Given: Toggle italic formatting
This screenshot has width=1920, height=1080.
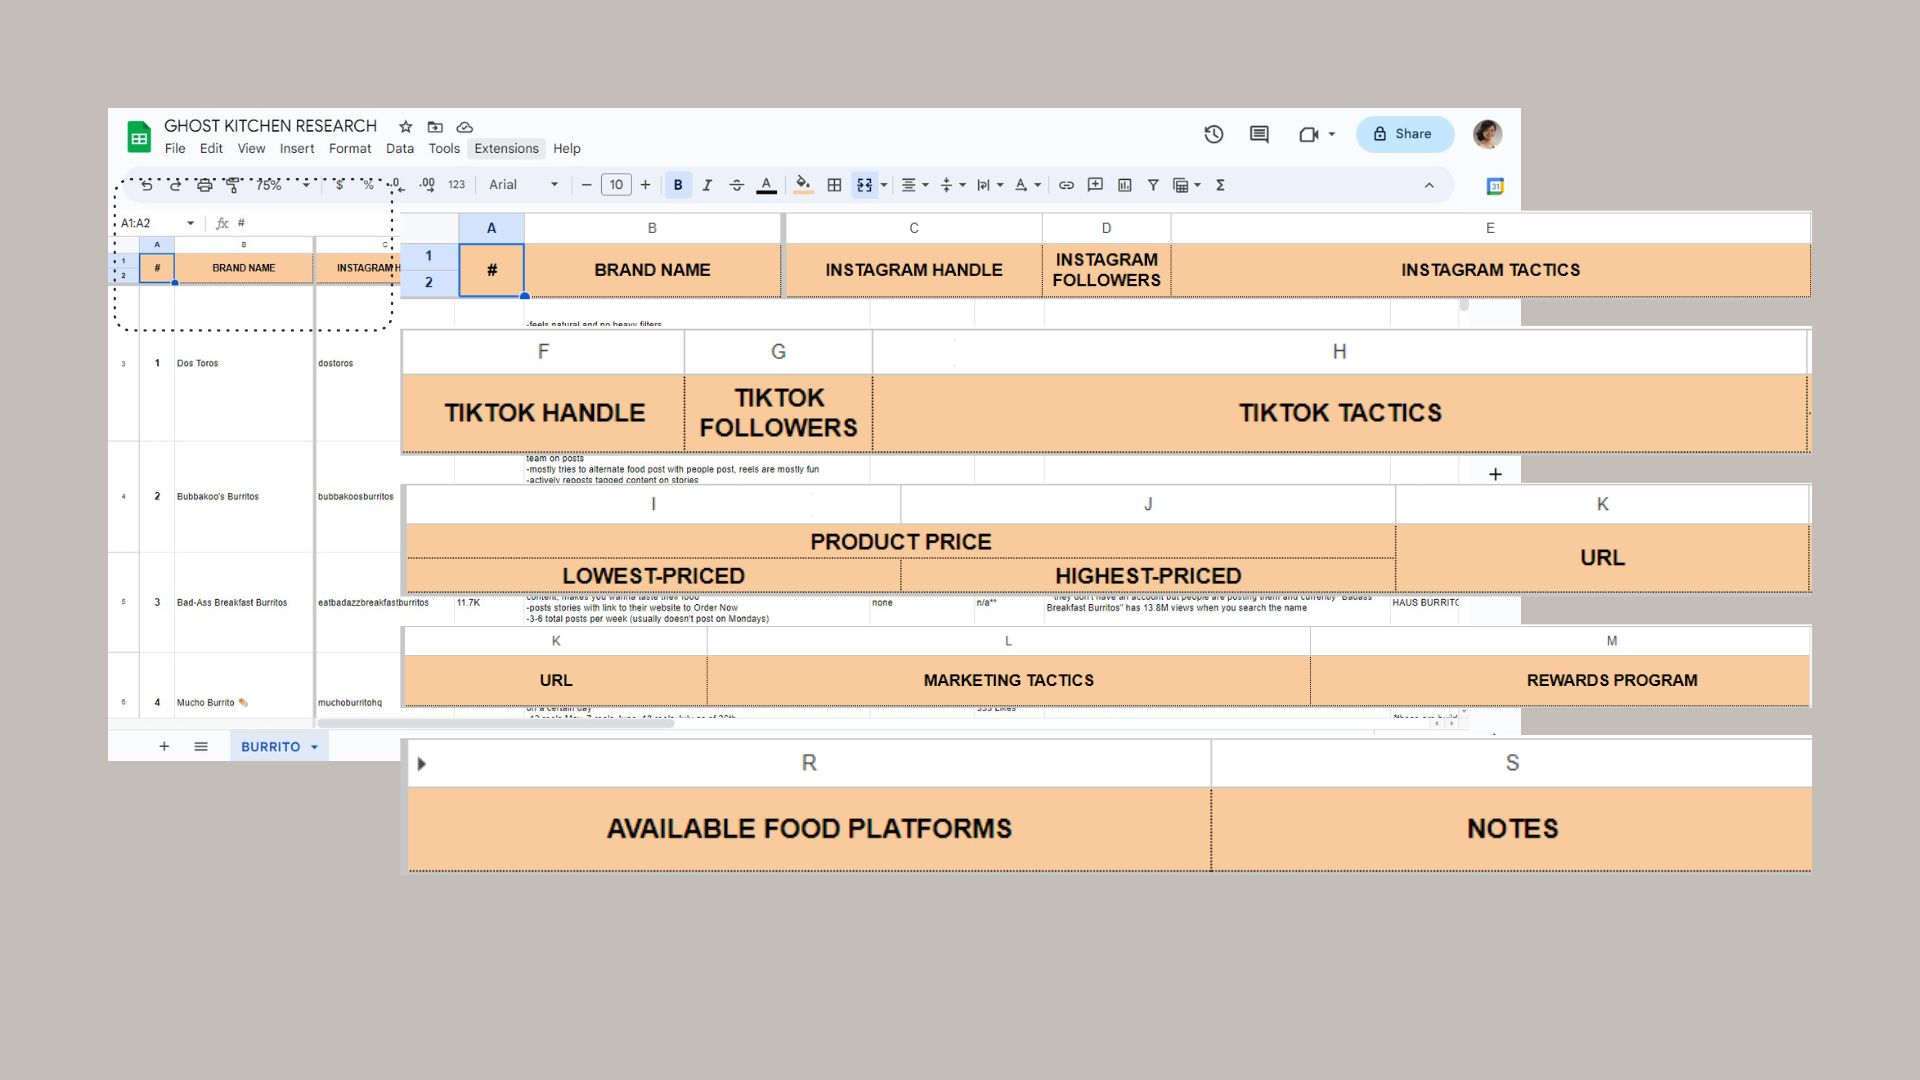Looking at the screenshot, I should tap(707, 185).
